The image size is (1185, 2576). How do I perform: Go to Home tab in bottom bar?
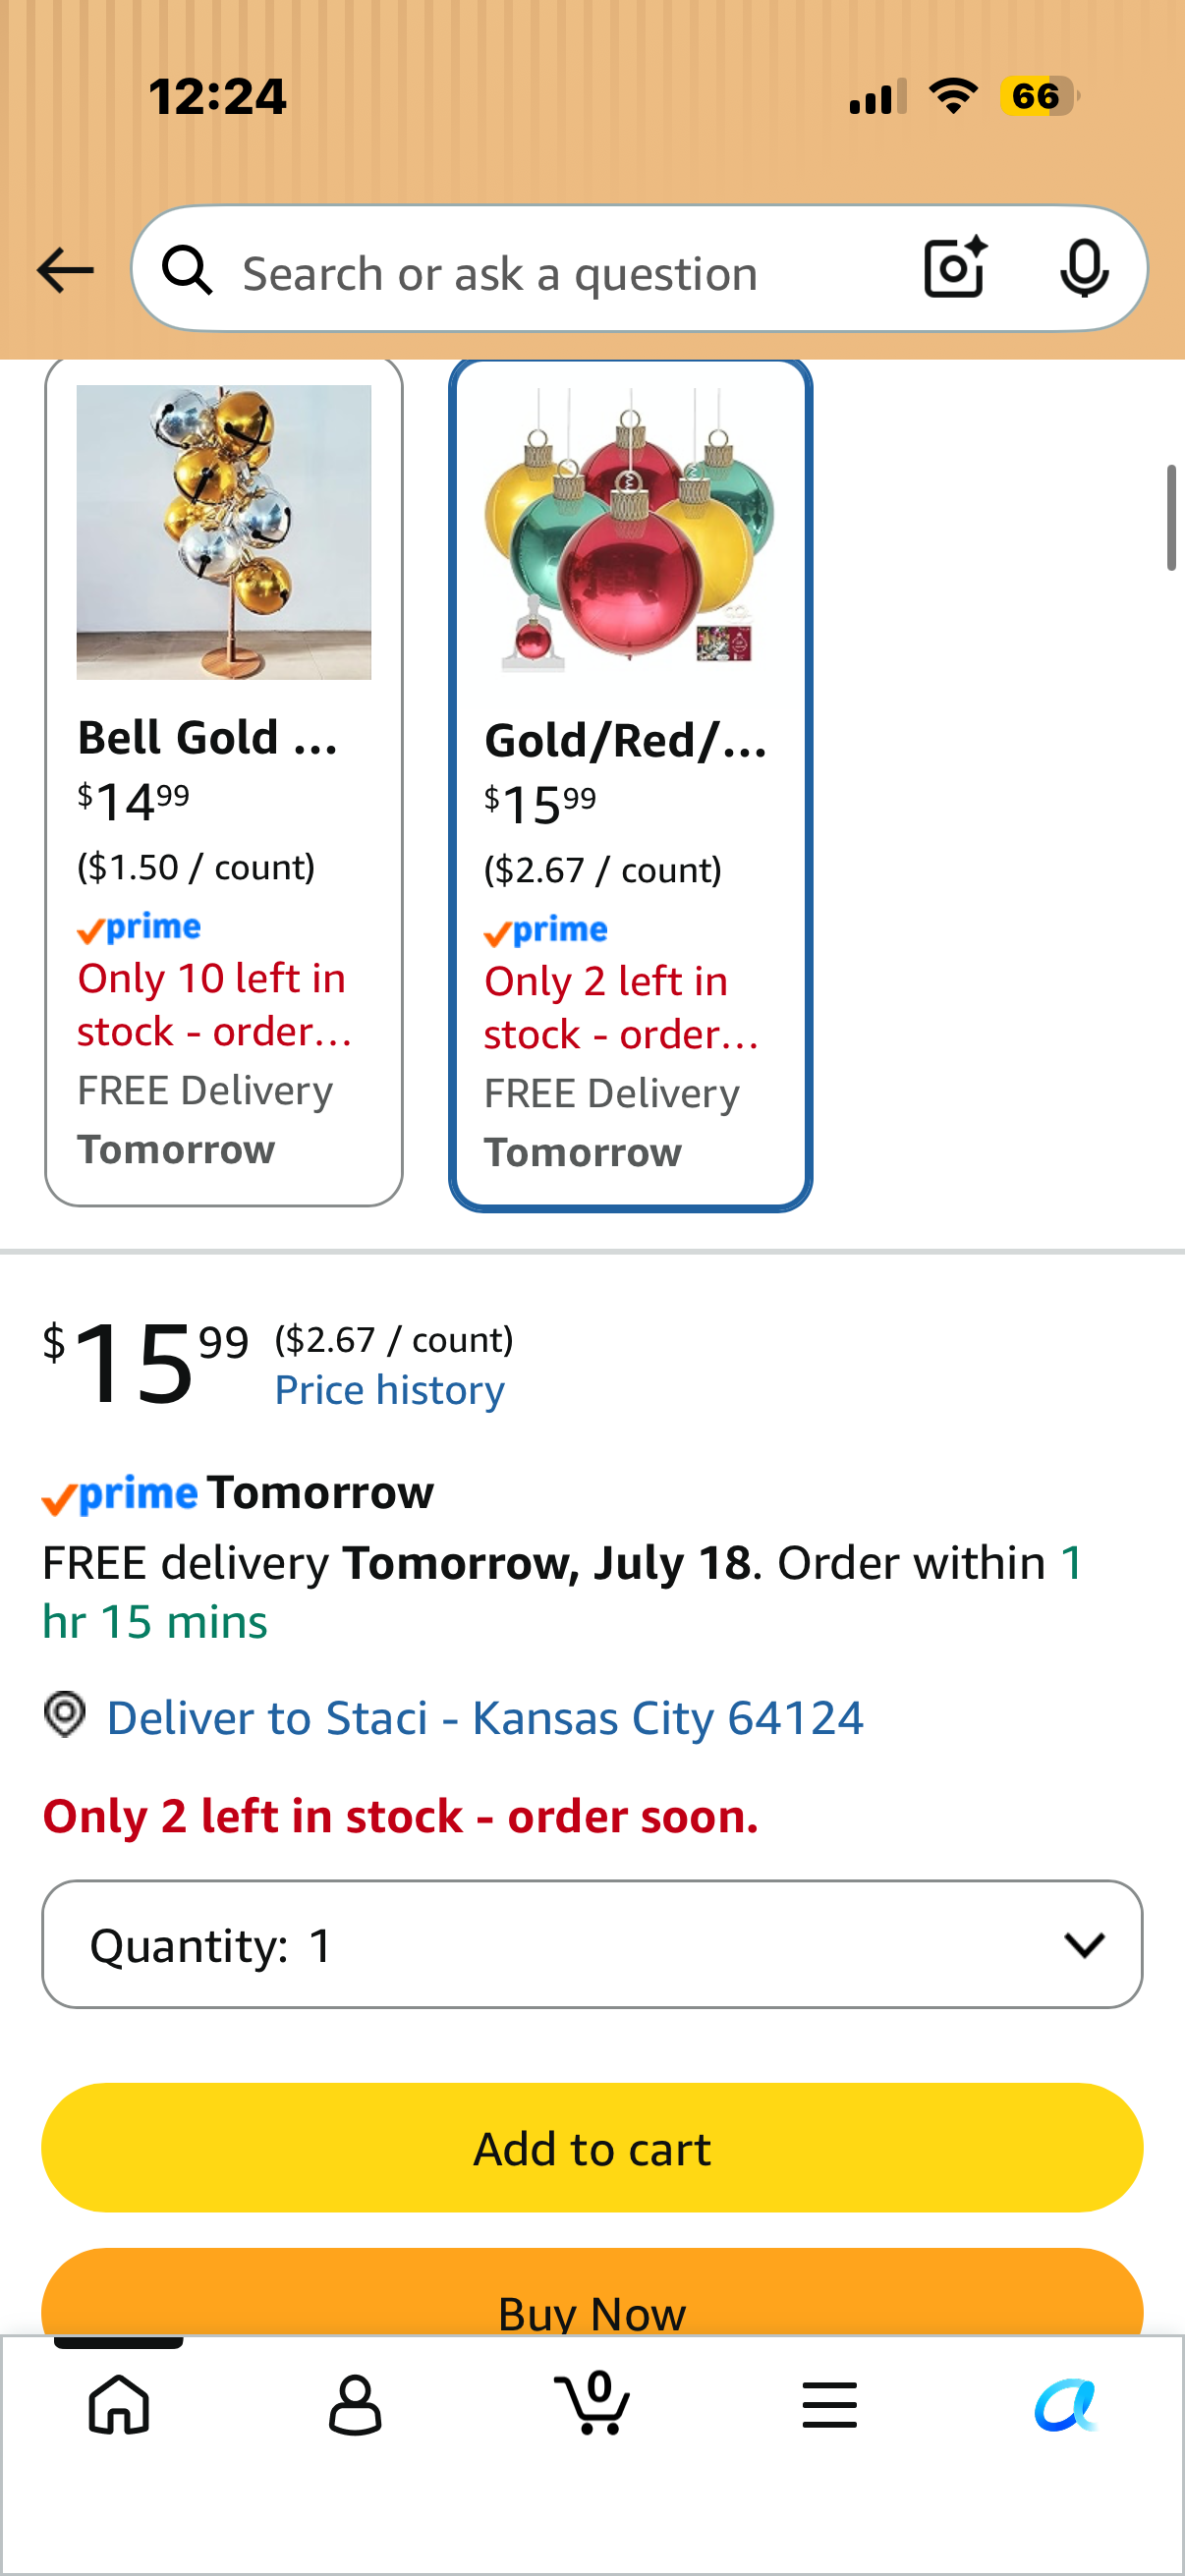119,2404
